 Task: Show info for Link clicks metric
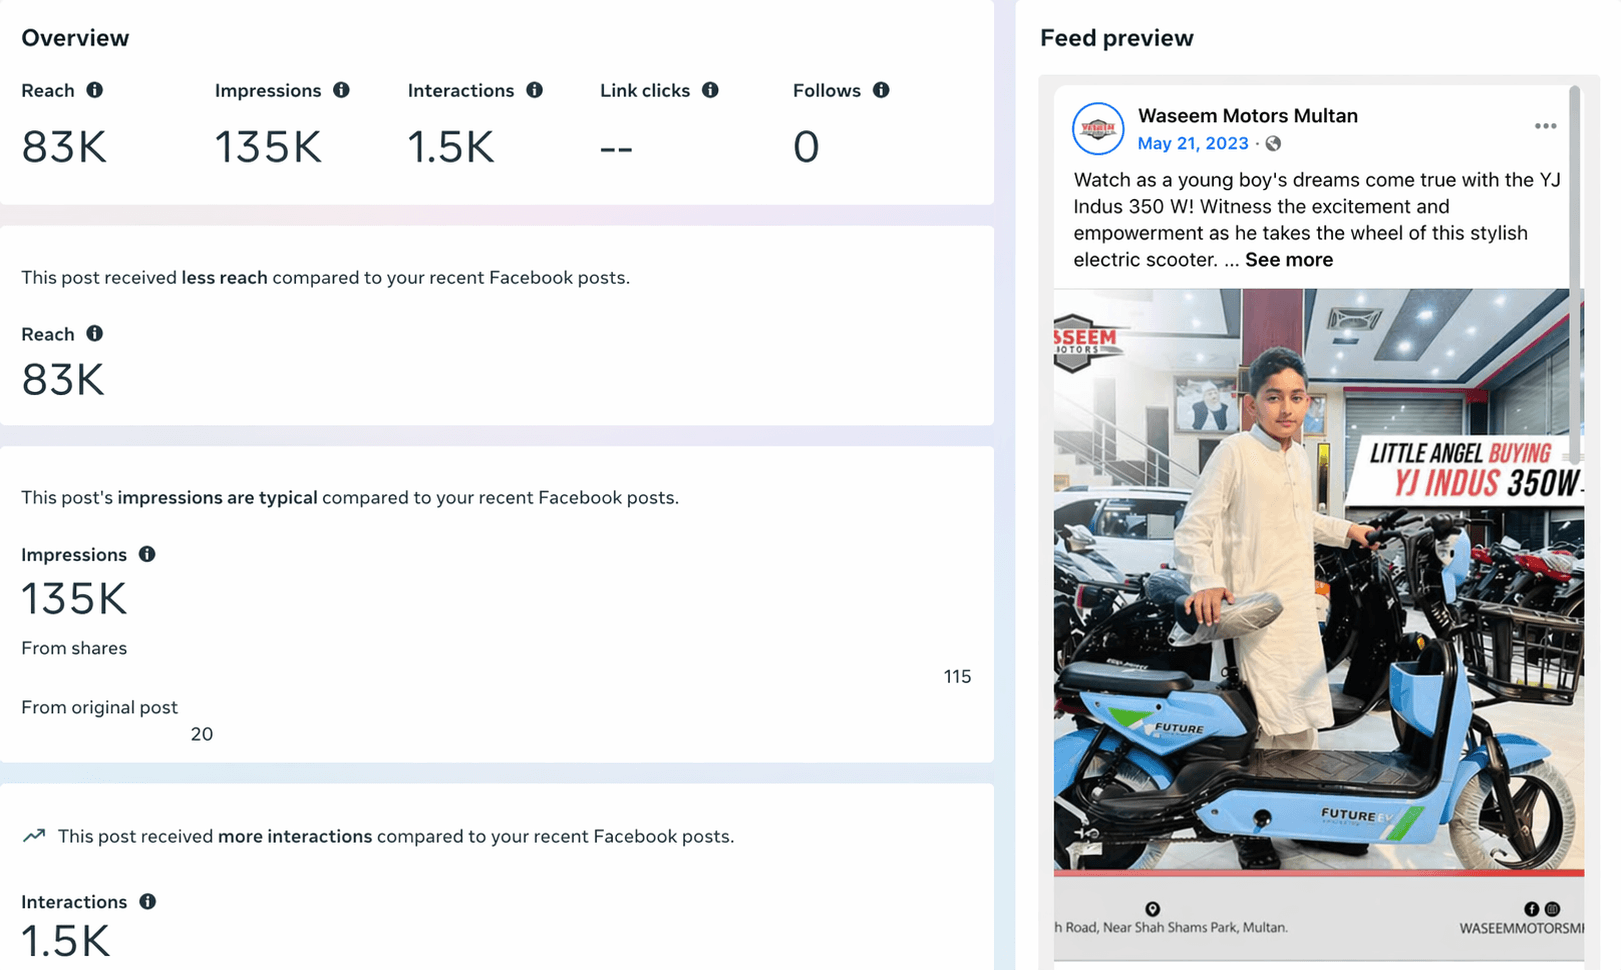[x=710, y=90]
